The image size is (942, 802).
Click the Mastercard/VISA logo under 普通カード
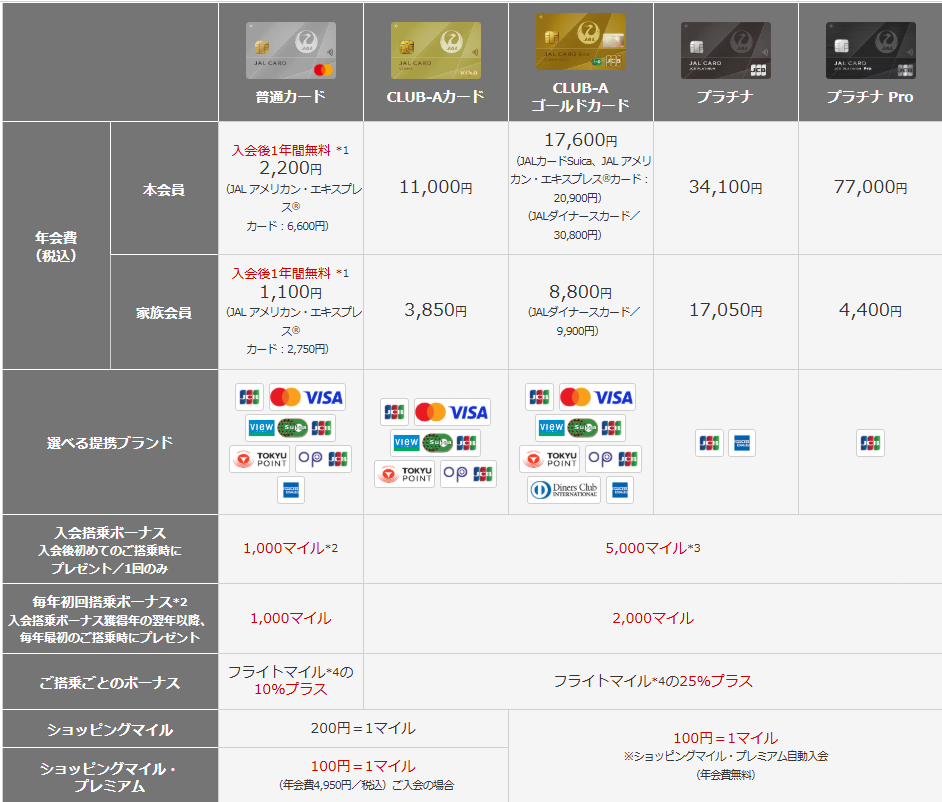click(307, 397)
